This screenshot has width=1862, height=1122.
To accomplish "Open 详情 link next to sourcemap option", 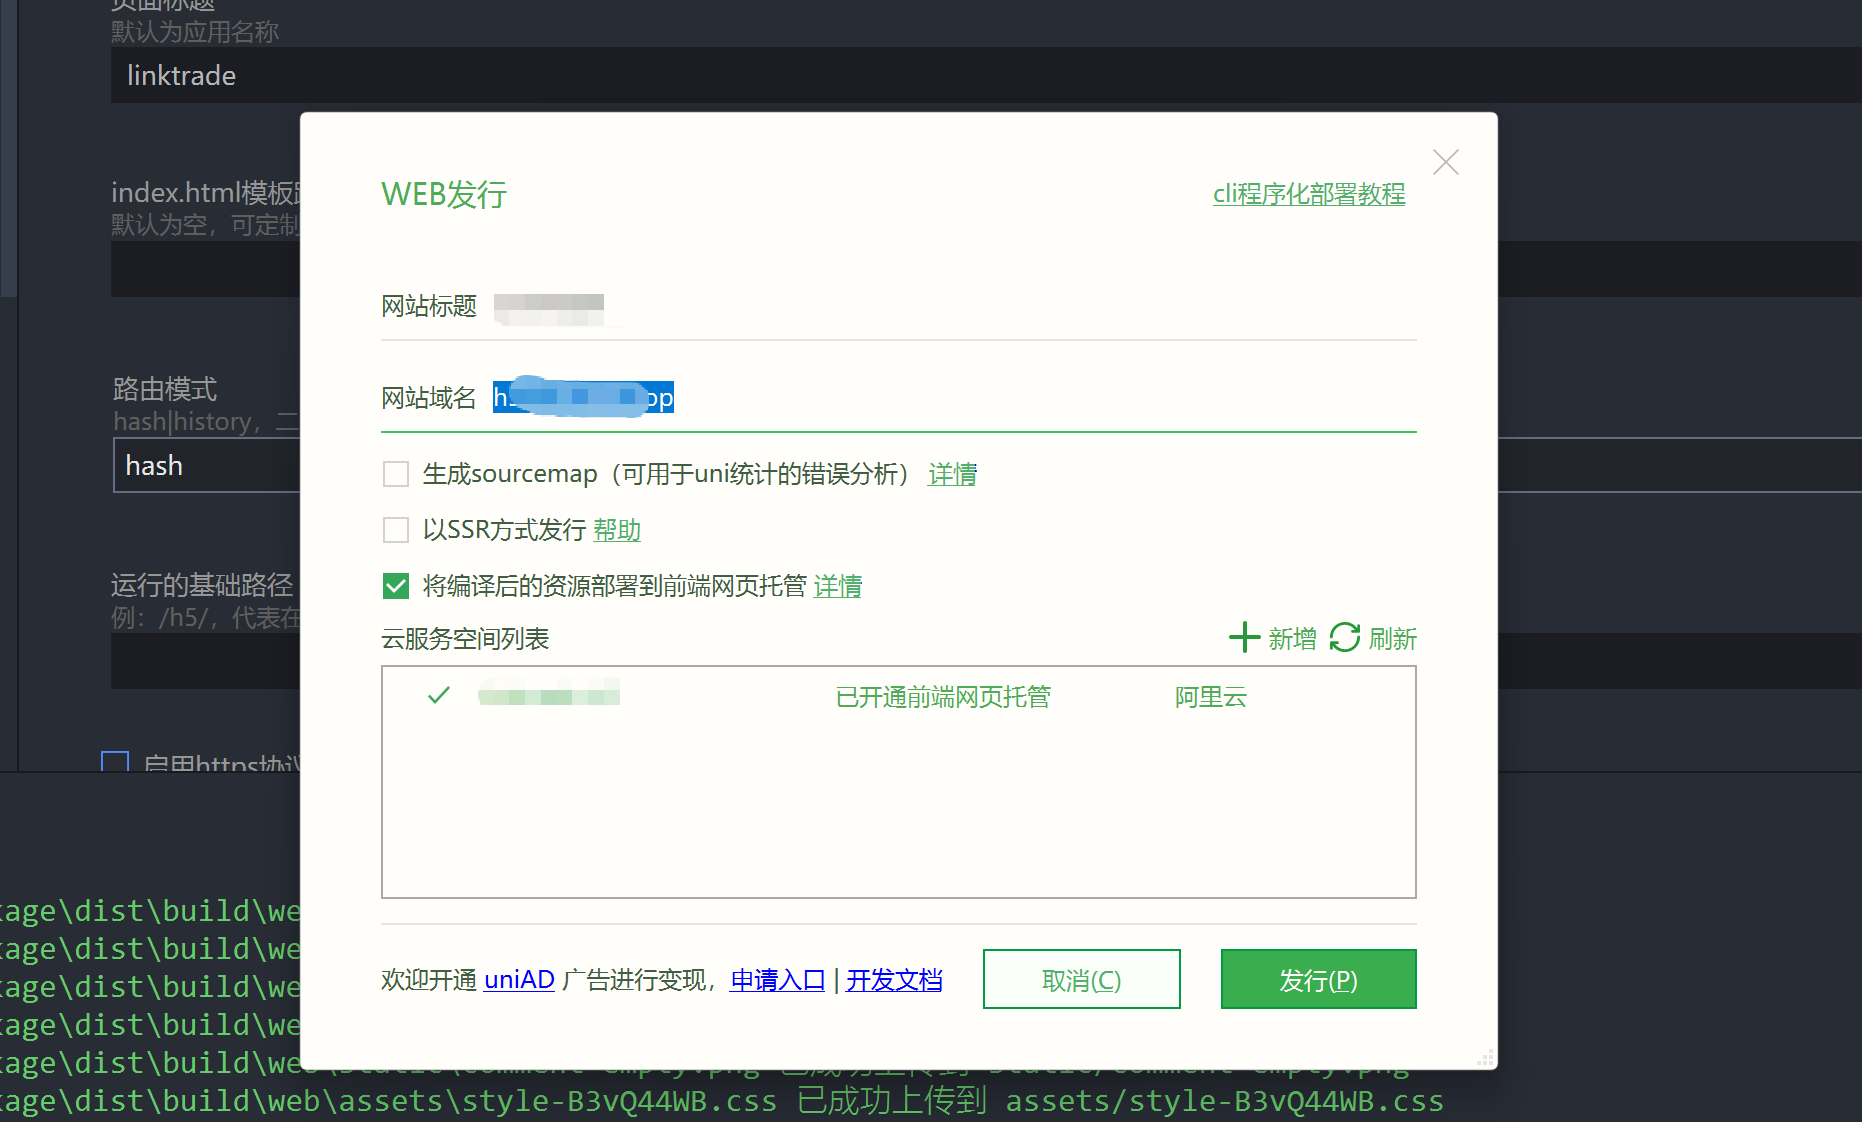I will click(952, 474).
